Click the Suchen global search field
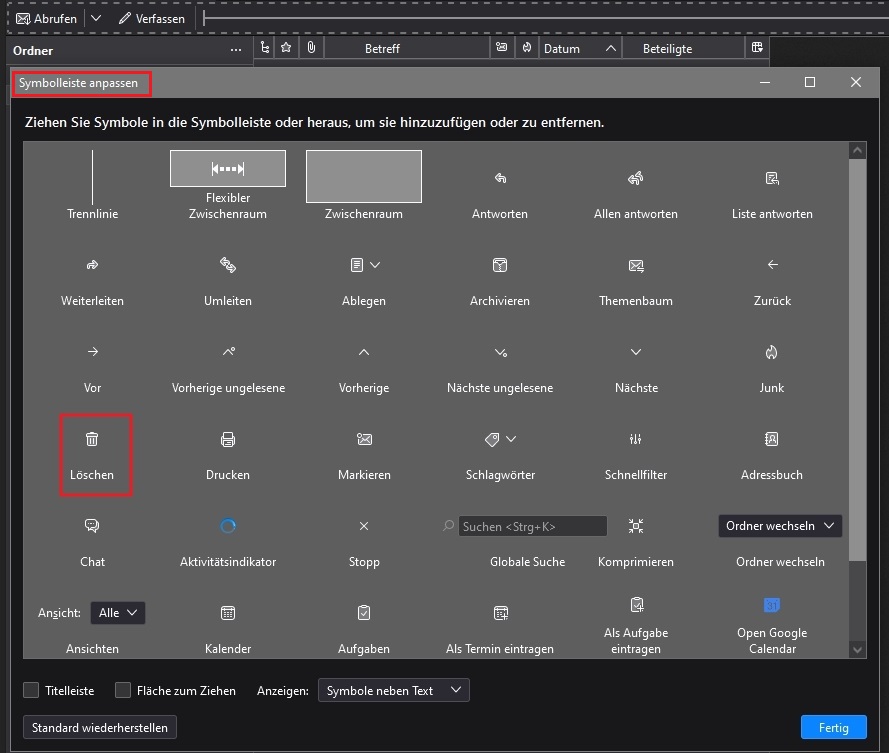 [532, 526]
